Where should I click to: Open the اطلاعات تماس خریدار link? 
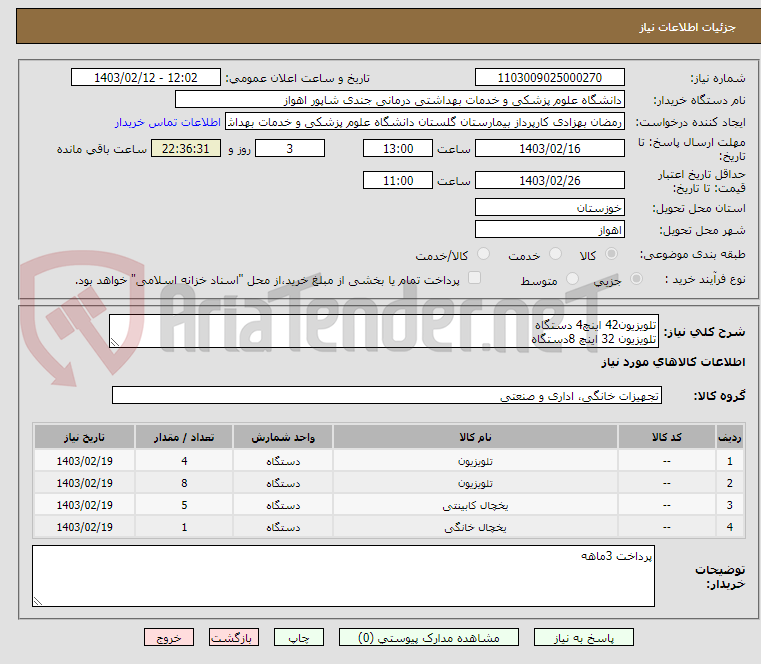[168, 122]
